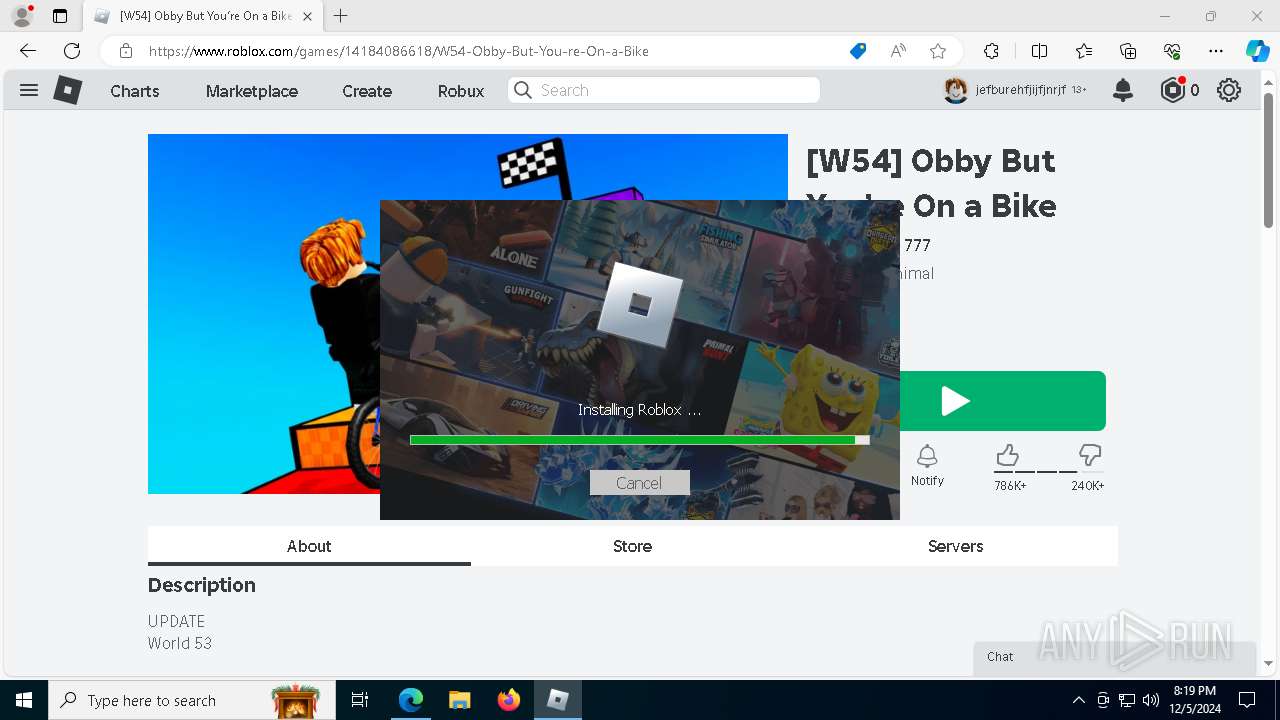This screenshot has width=1280, height=720.
Task: Open the browser profile icon
Action: pyautogui.click(x=22, y=16)
